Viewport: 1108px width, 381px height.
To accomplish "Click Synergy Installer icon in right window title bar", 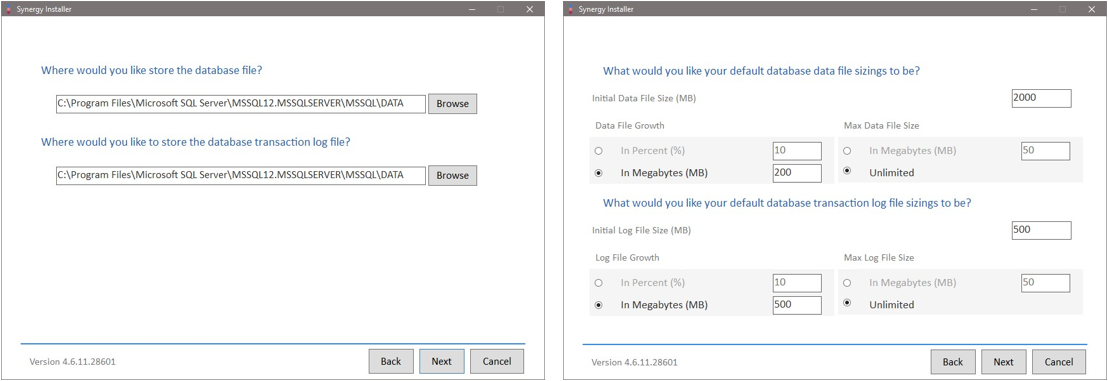I will coord(570,10).
